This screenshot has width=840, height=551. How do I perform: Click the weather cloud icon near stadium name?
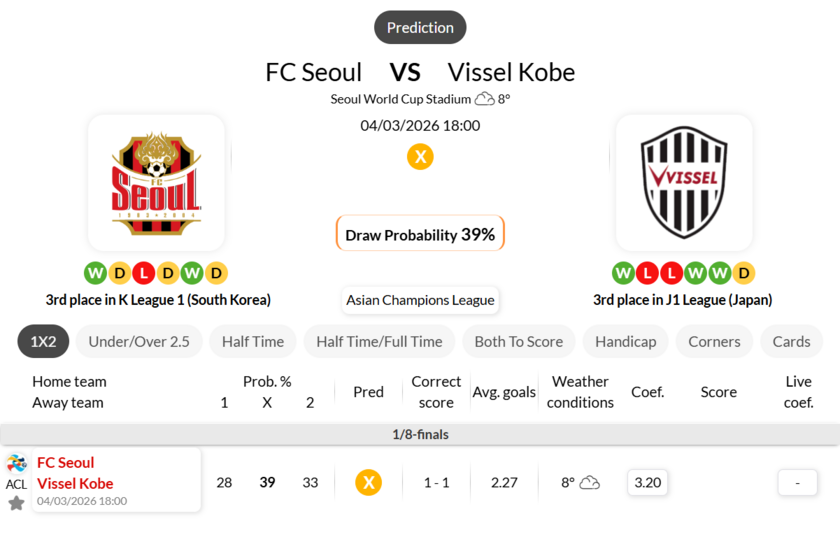[x=484, y=99]
